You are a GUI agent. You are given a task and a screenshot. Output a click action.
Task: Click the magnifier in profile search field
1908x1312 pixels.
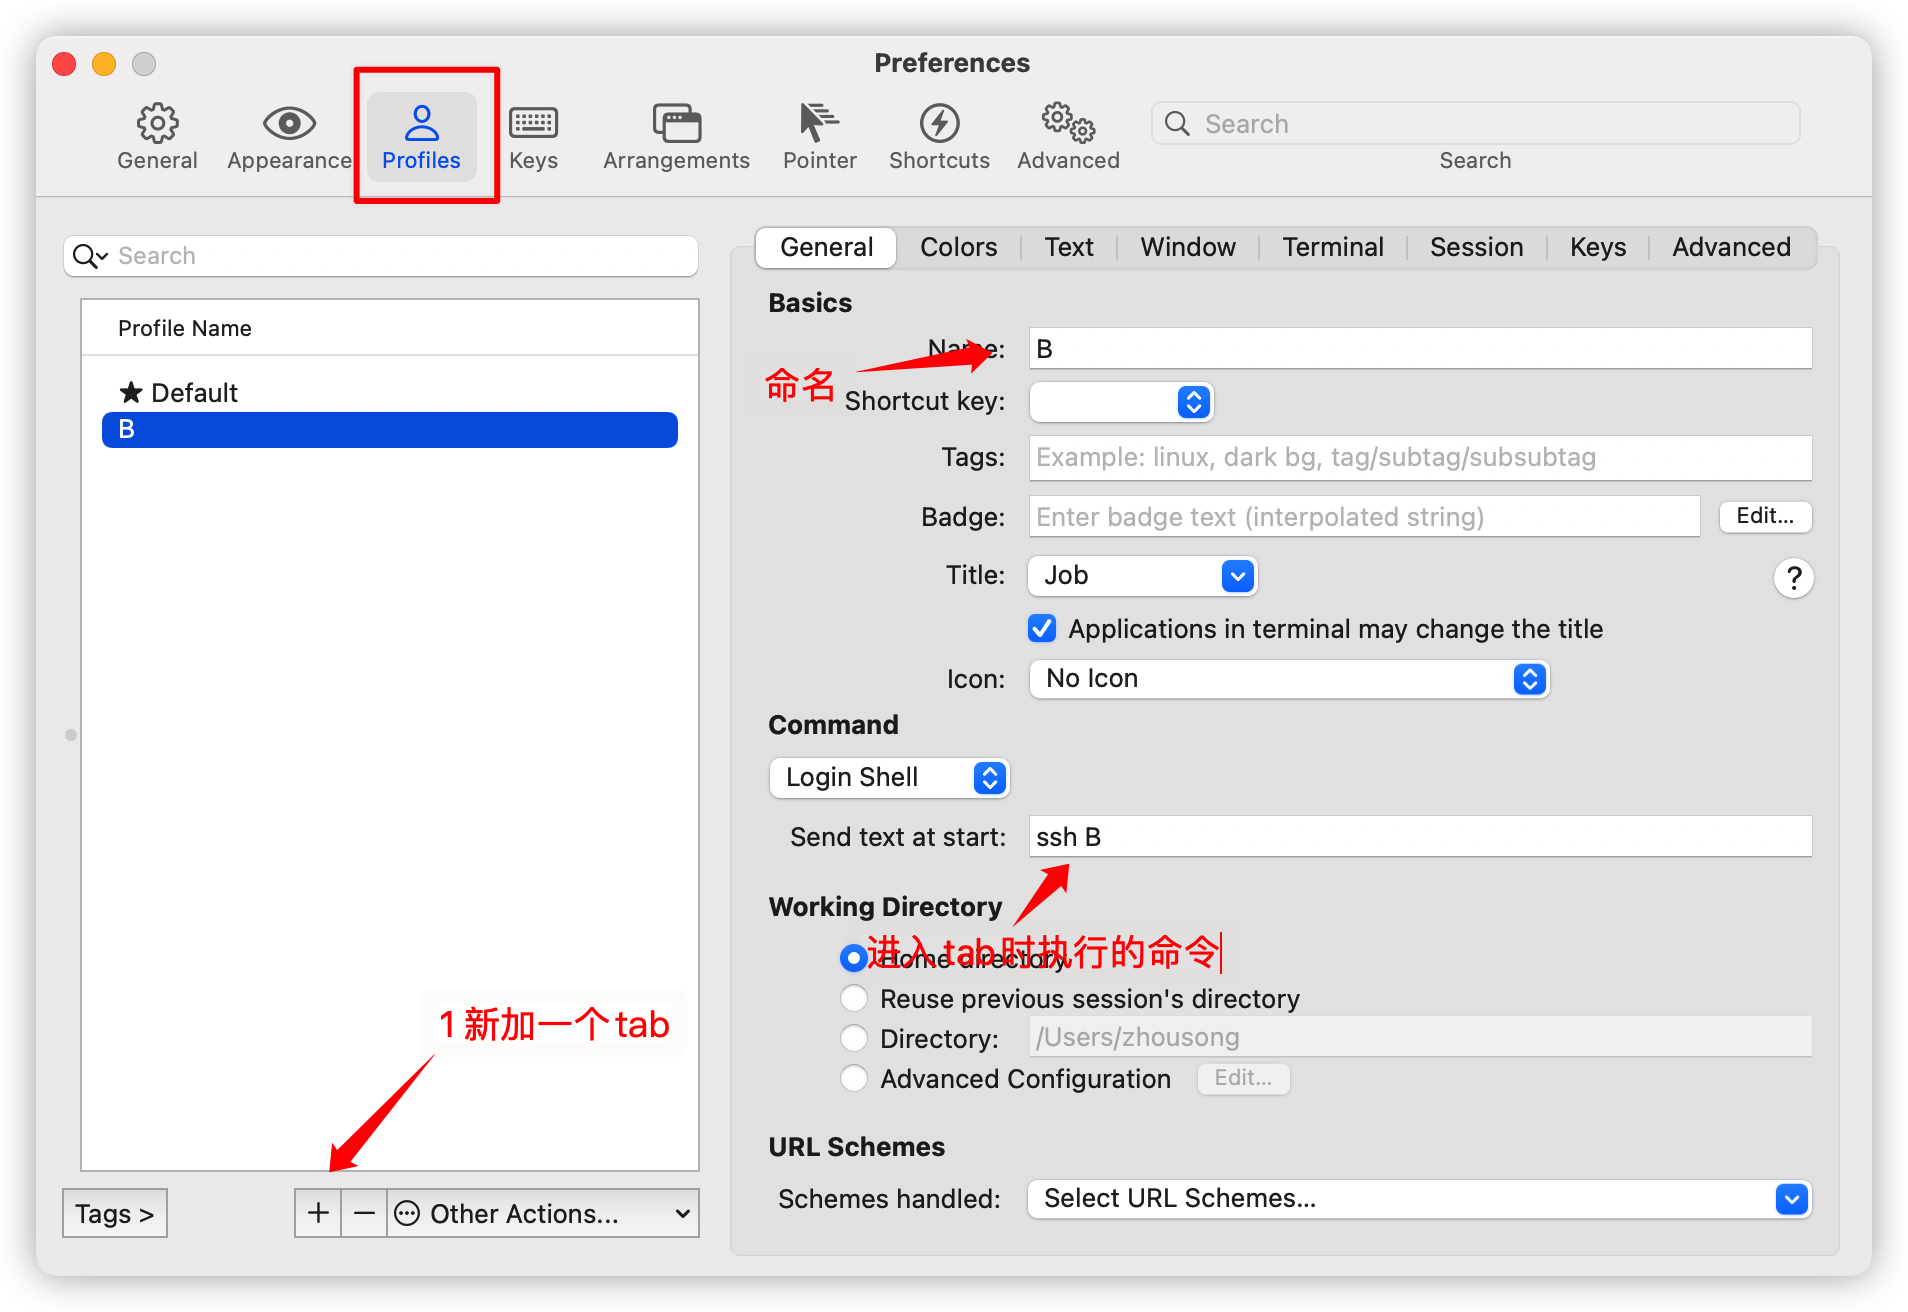tap(90, 256)
